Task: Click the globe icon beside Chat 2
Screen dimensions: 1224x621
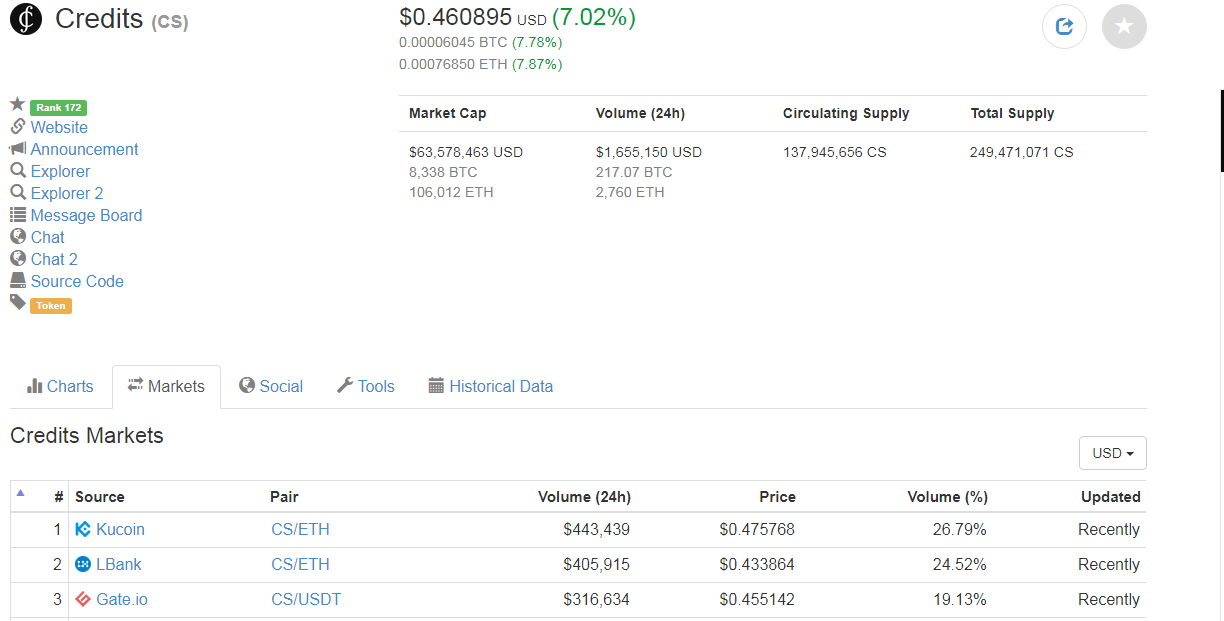Action: click(17, 259)
